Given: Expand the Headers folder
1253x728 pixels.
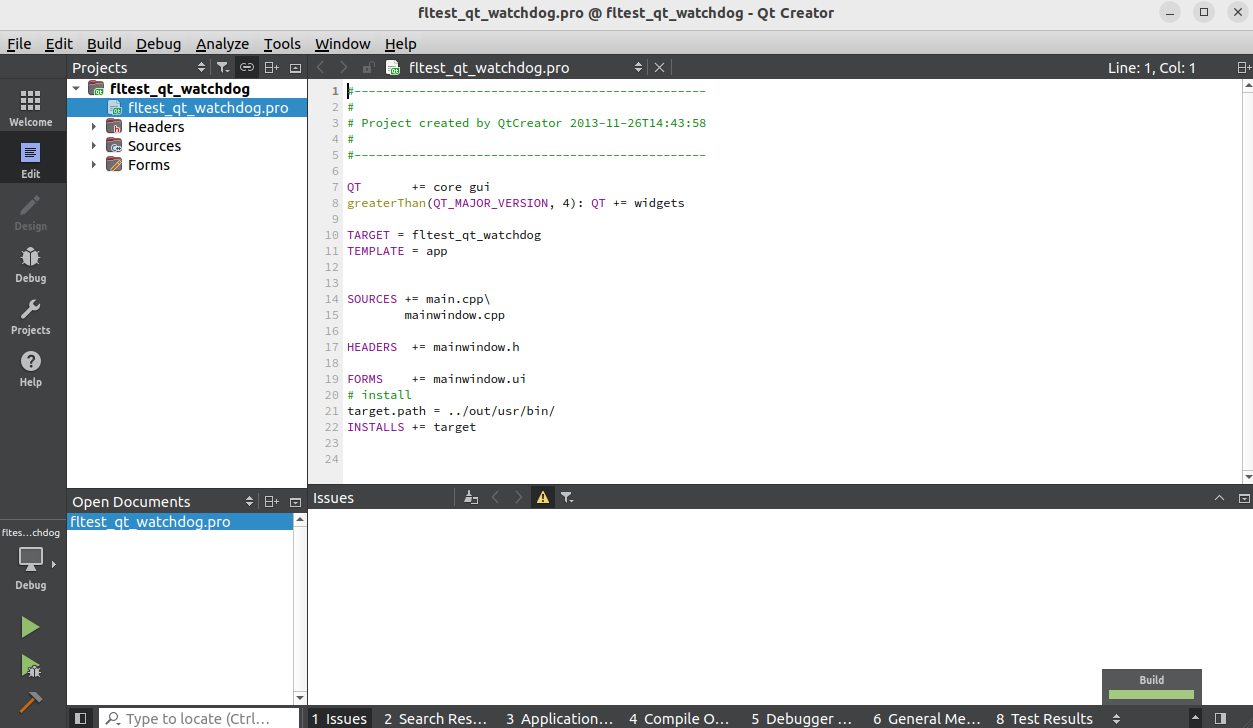Looking at the screenshot, I should (94, 126).
